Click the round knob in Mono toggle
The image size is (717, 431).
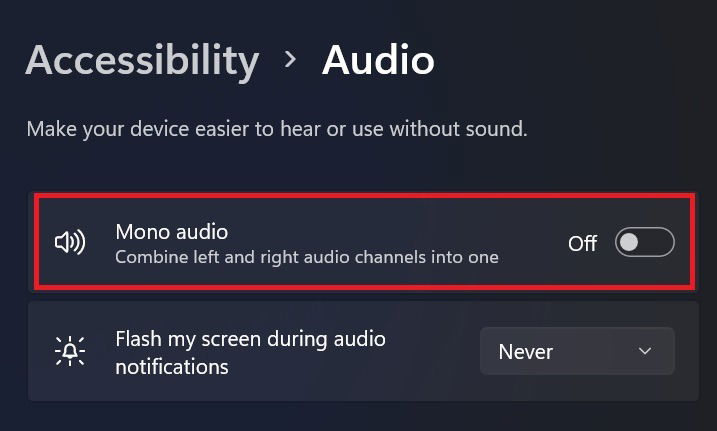click(630, 242)
